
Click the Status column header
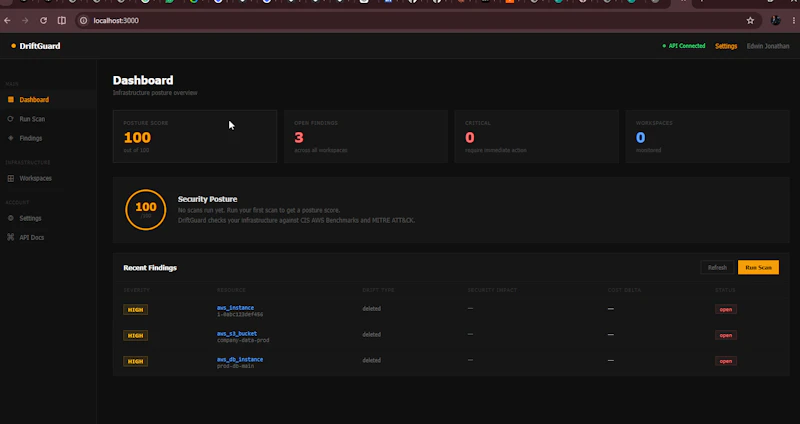point(725,290)
